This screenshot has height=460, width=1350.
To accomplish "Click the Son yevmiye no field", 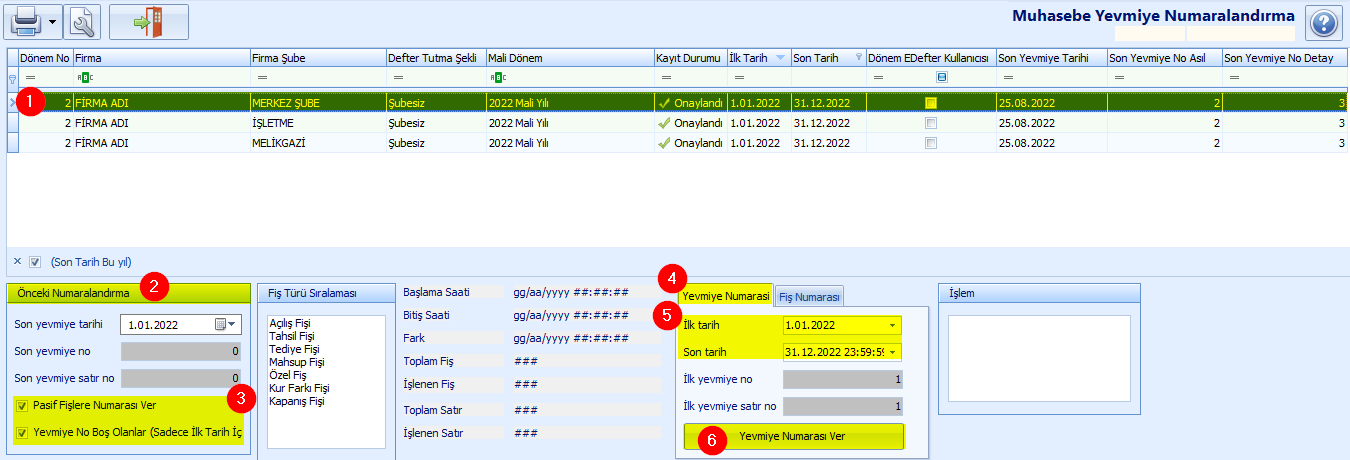I will point(181,351).
